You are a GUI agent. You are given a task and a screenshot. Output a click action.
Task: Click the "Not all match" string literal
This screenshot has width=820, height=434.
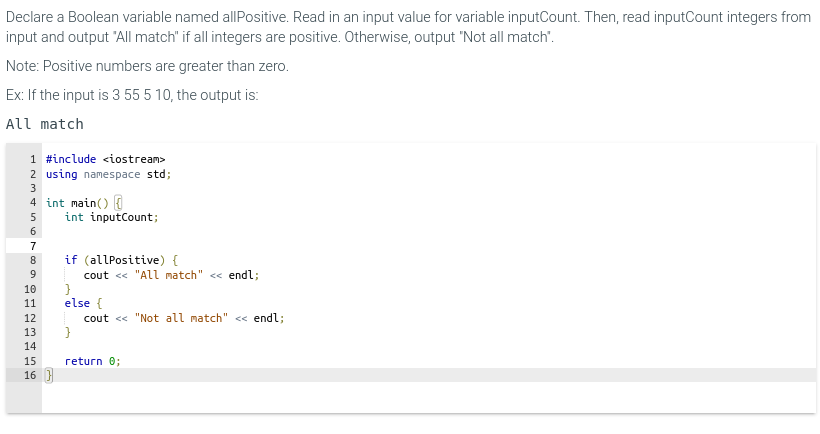pyautogui.click(x=181, y=318)
